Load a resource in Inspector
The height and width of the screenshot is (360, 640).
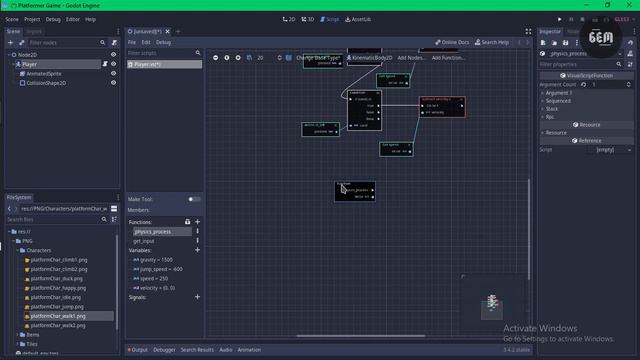click(x=554, y=42)
